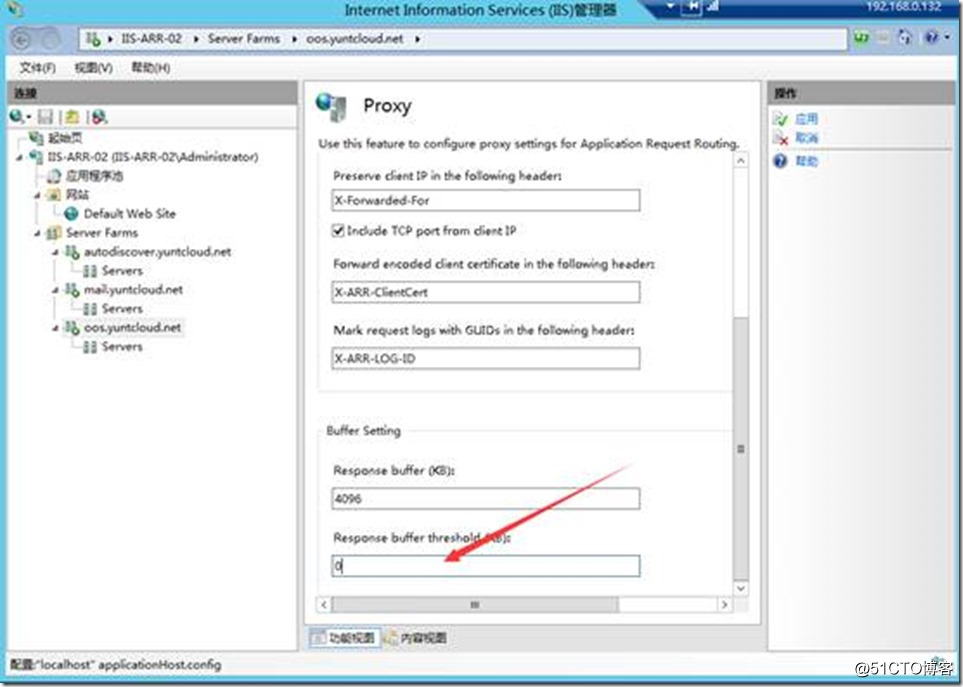Click the Back navigation arrow button
The width and height of the screenshot is (963, 687).
coord(22,40)
